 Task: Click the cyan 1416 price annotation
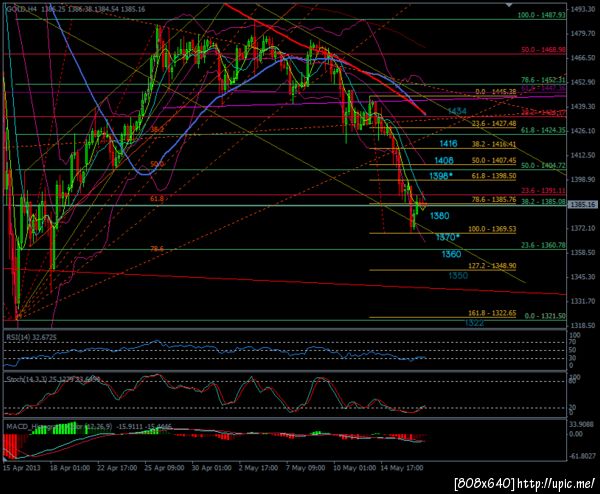pos(448,143)
